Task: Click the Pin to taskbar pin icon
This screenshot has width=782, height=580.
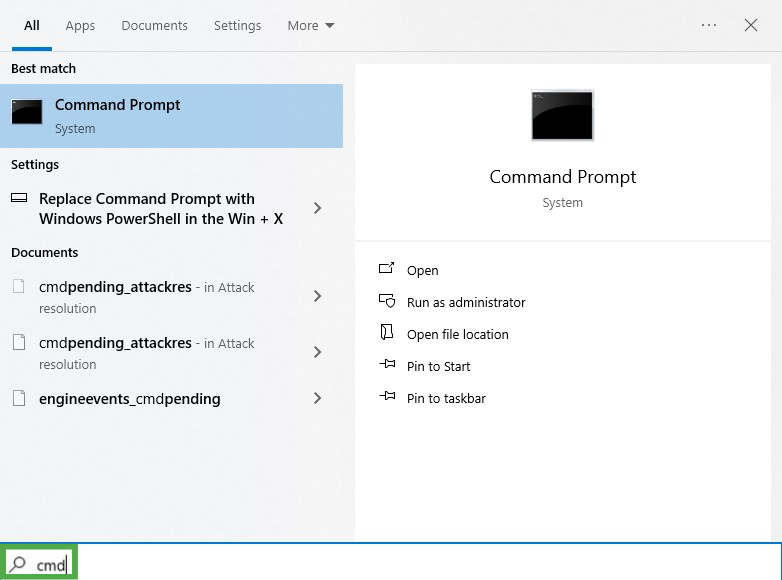Action: point(387,396)
